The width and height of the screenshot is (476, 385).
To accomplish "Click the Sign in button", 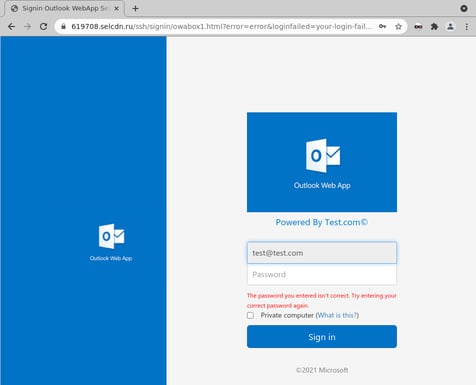I will pos(322,337).
